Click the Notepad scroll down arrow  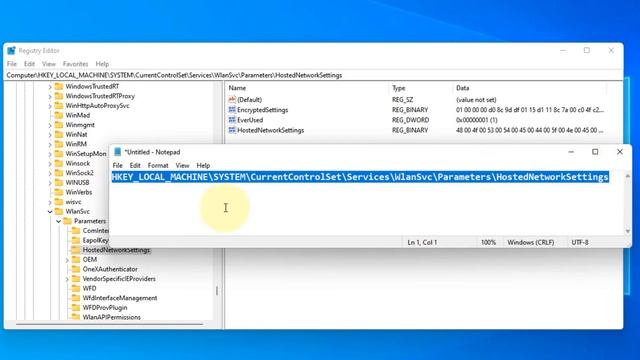[628, 231]
